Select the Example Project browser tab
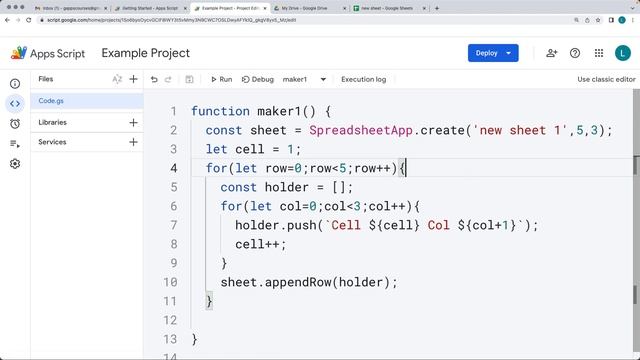 click(230, 8)
